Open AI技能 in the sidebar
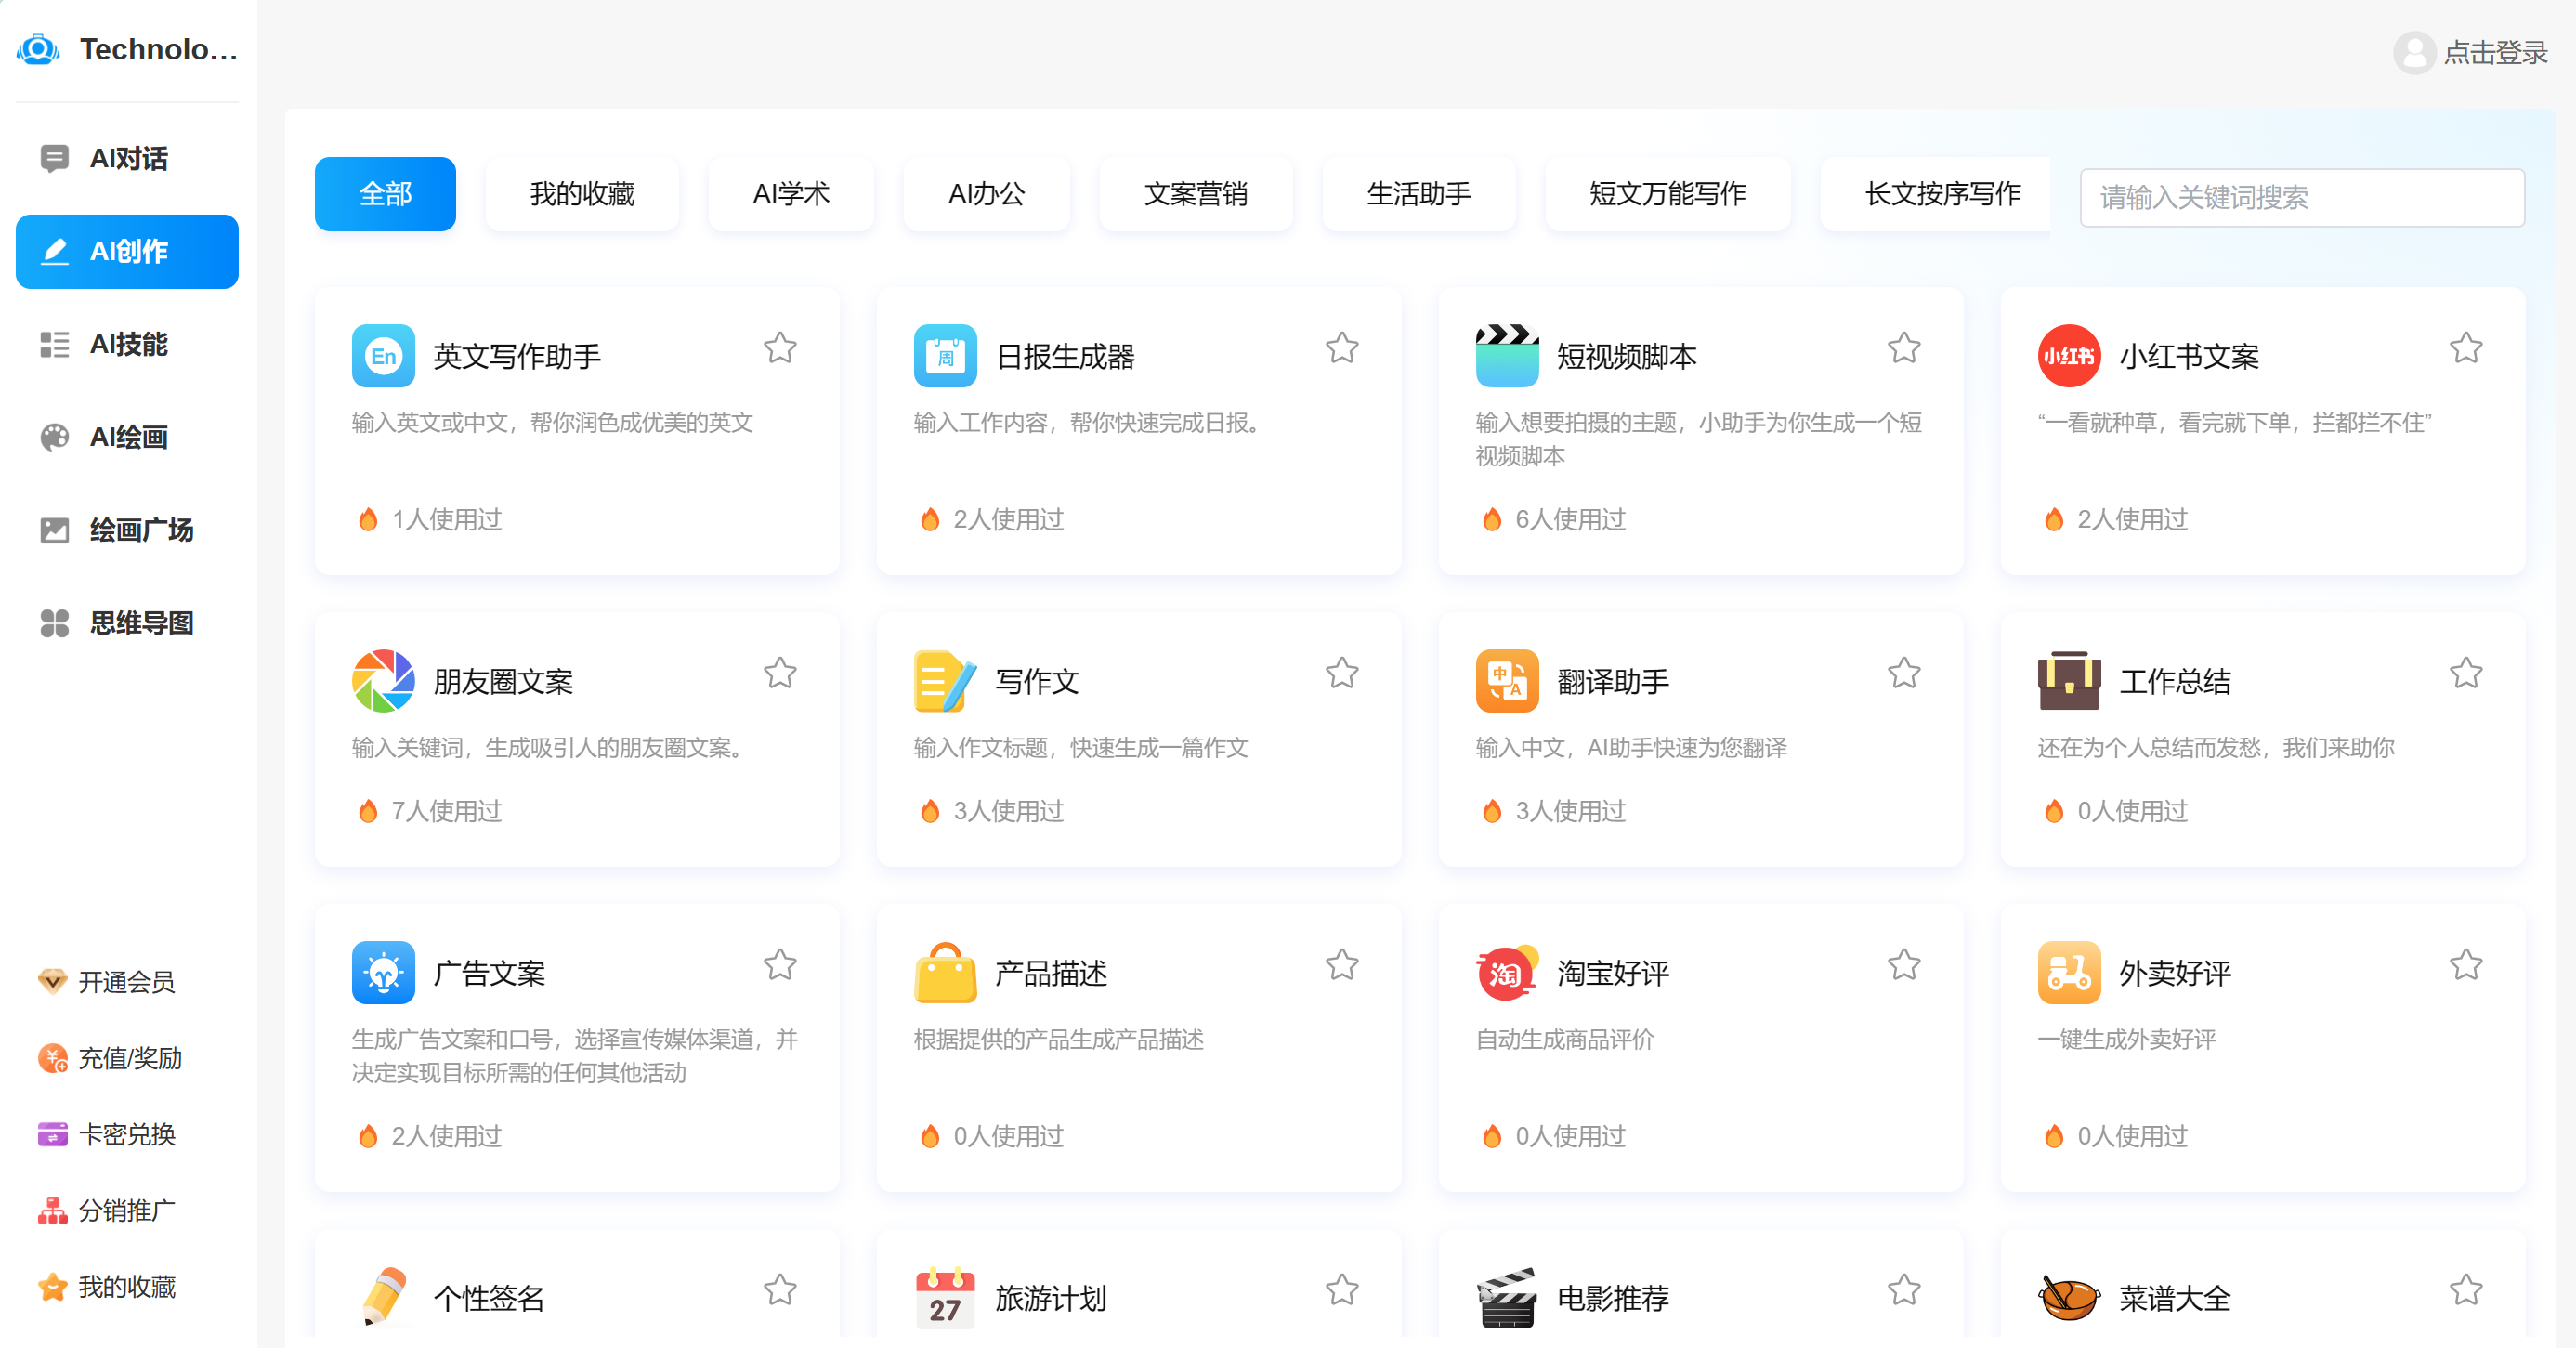The width and height of the screenshot is (2576, 1348). coord(127,344)
